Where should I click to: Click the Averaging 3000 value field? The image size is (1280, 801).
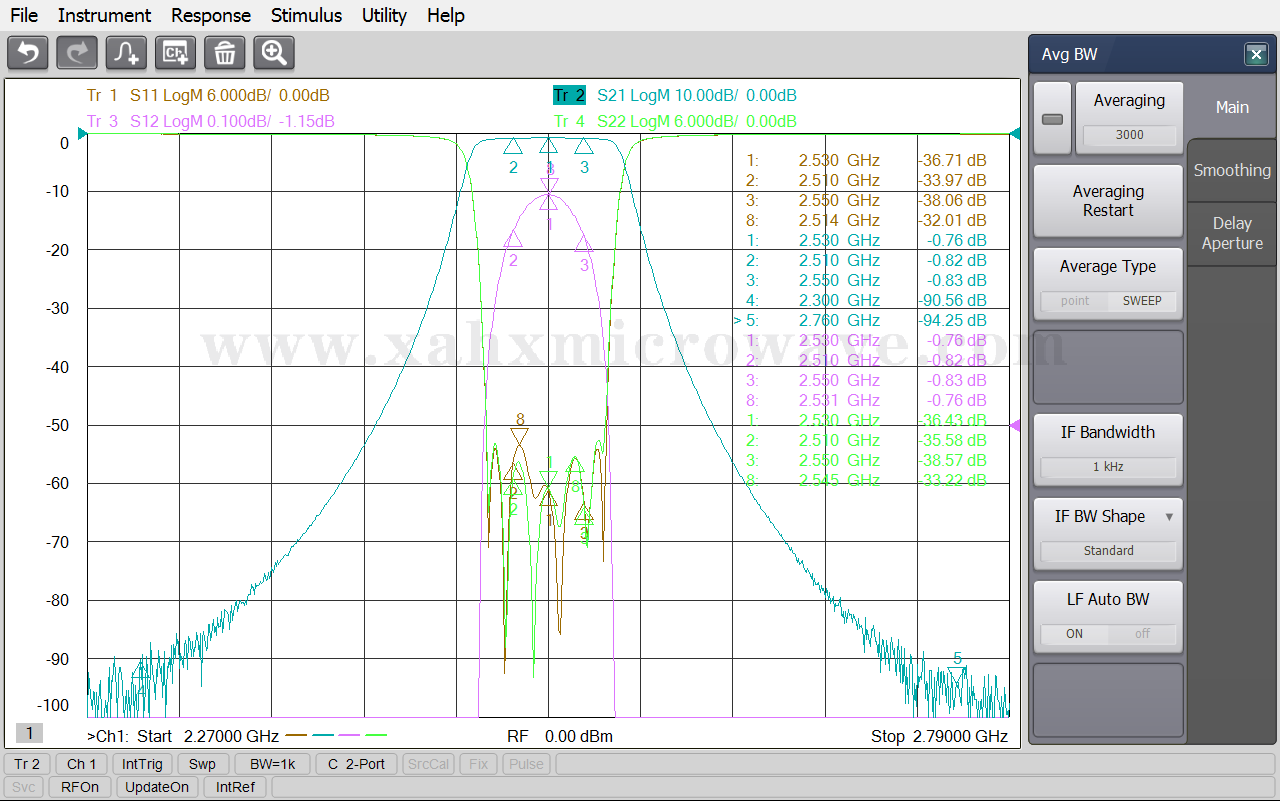1129,135
